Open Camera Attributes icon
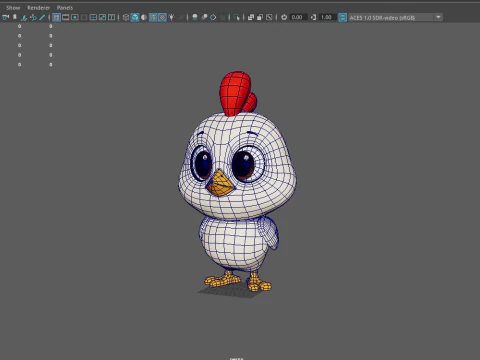The height and width of the screenshot is (360, 480). pos(24,17)
